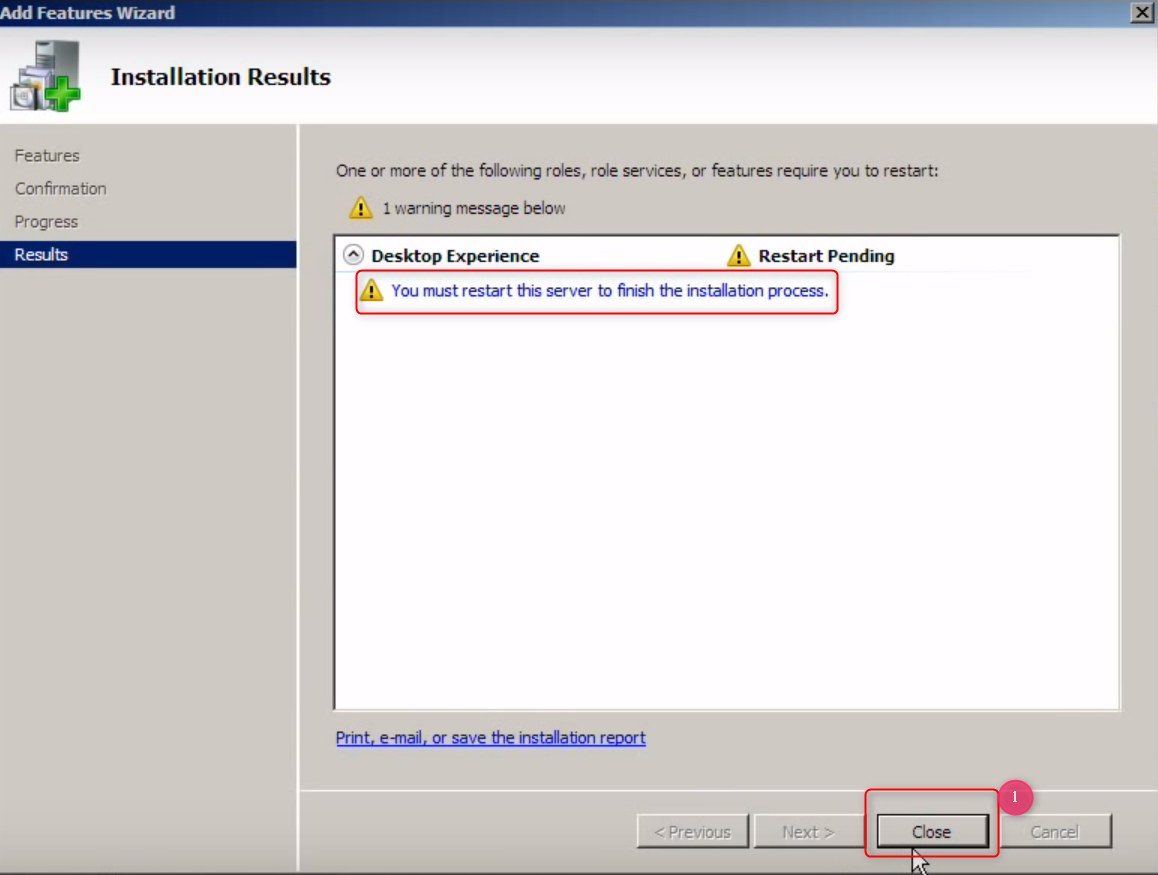
Task: Click the Desktop Experience feature label
Action: pyautogui.click(x=455, y=256)
